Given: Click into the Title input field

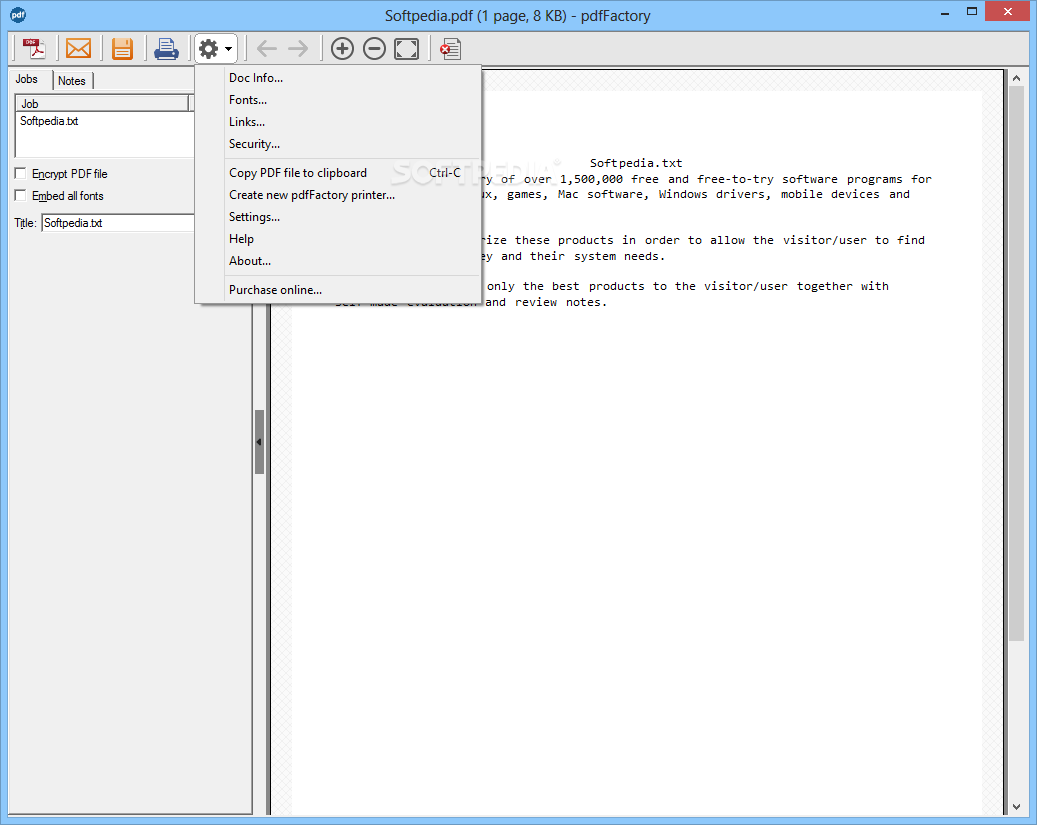Looking at the screenshot, I should point(118,223).
